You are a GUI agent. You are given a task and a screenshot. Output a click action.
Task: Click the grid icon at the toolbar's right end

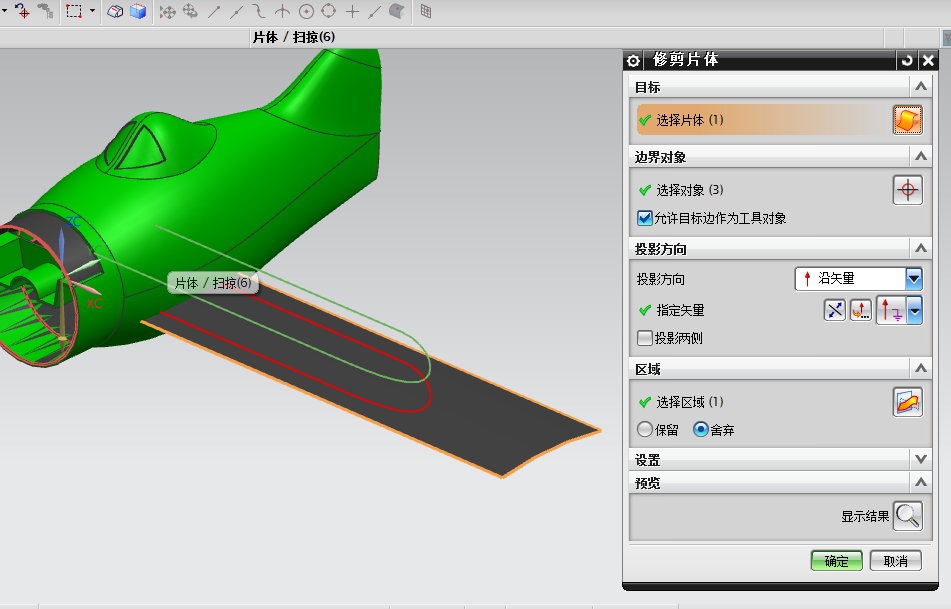click(x=425, y=11)
